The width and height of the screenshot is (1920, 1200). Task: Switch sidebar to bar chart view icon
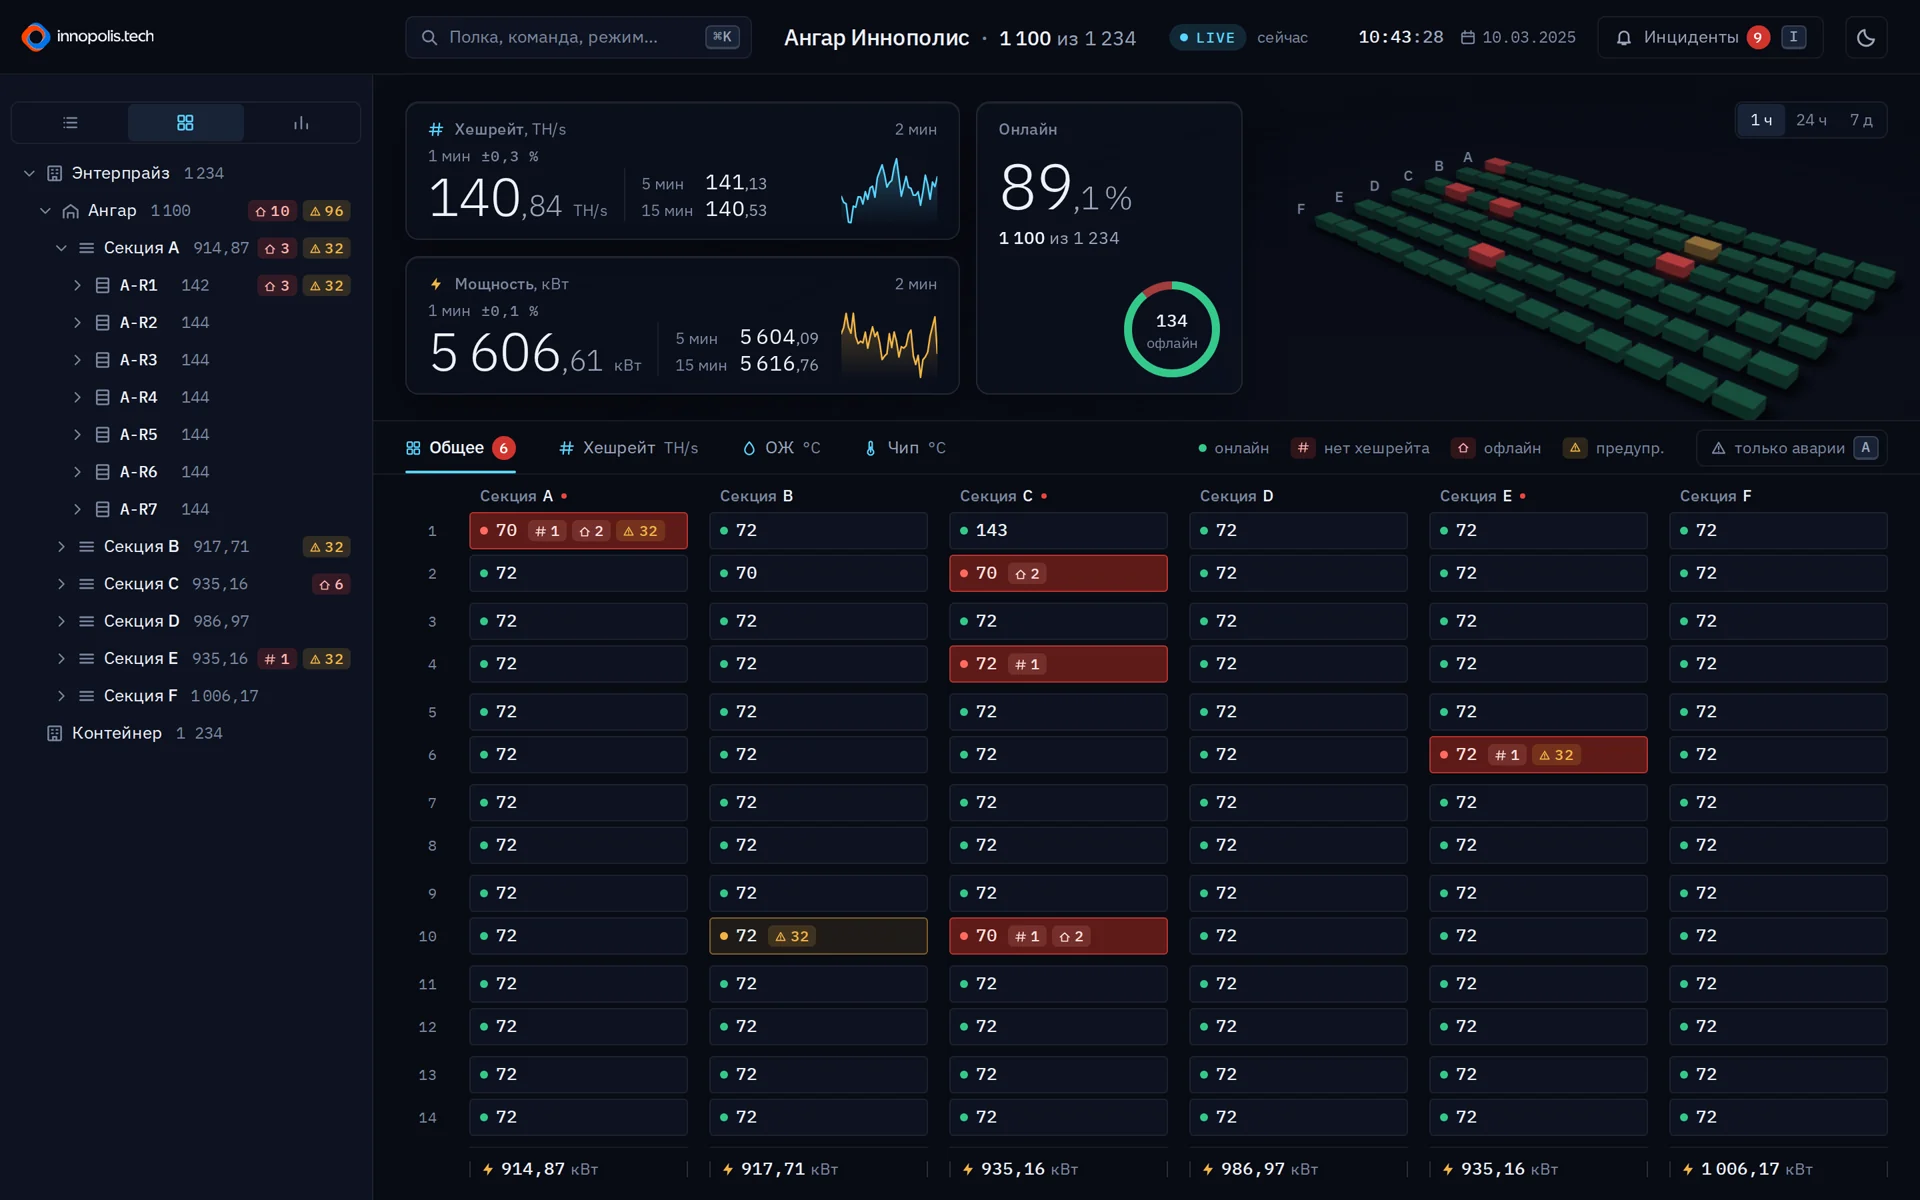point(301,123)
